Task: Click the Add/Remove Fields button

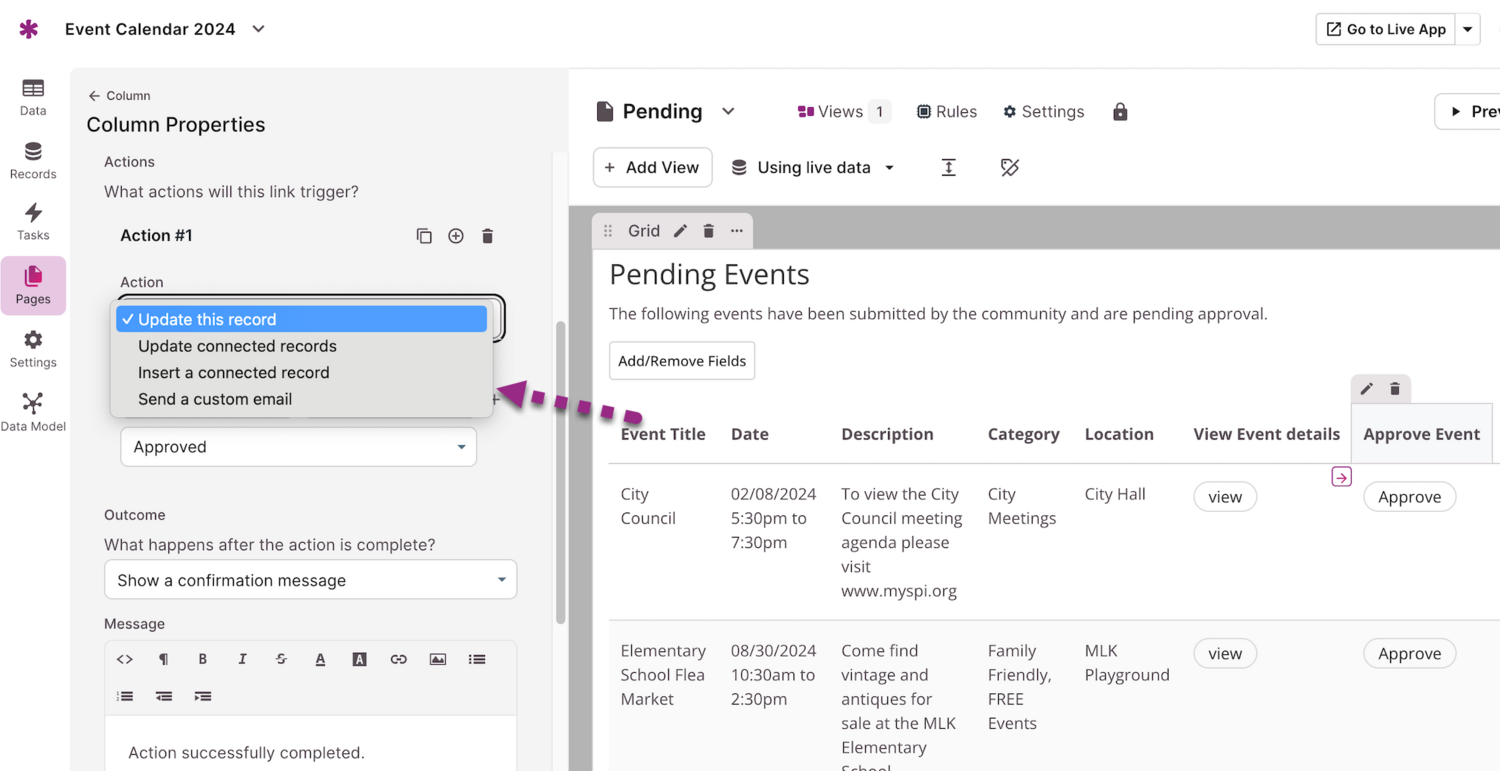Action: pyautogui.click(x=682, y=361)
